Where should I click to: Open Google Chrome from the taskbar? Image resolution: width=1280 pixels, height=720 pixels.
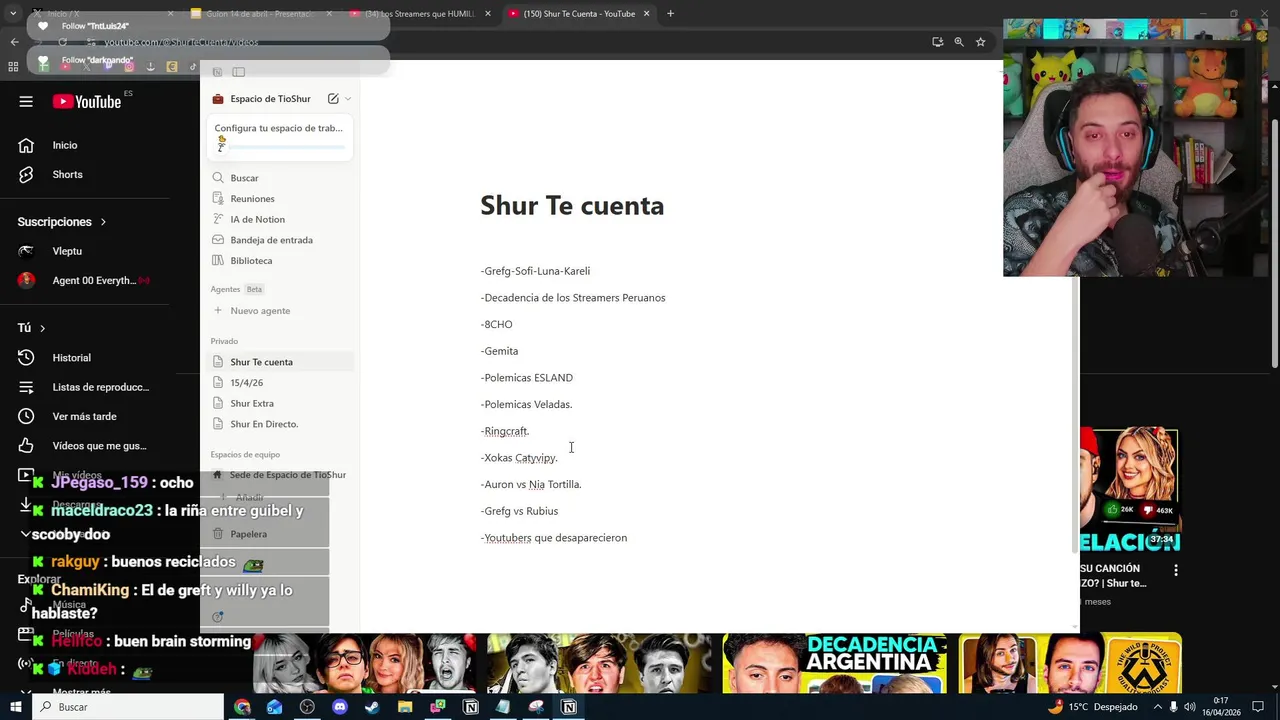pos(242,707)
